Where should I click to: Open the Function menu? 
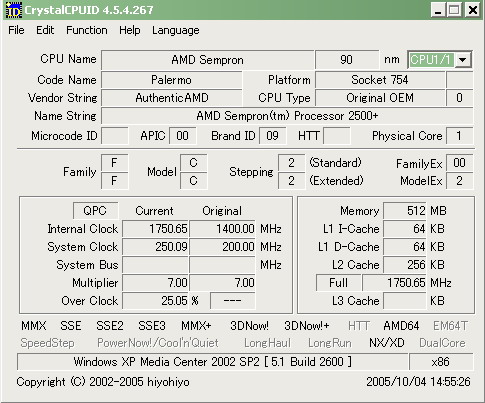[87, 30]
